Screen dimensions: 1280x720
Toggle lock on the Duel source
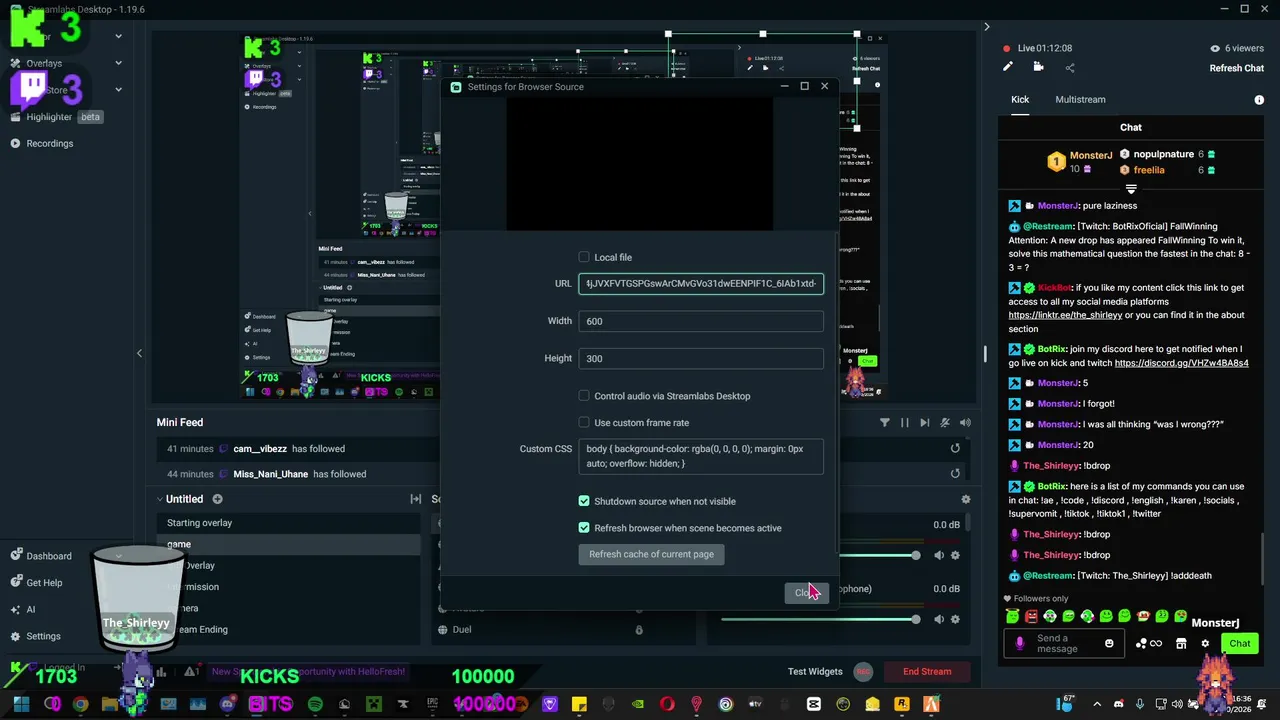click(639, 630)
